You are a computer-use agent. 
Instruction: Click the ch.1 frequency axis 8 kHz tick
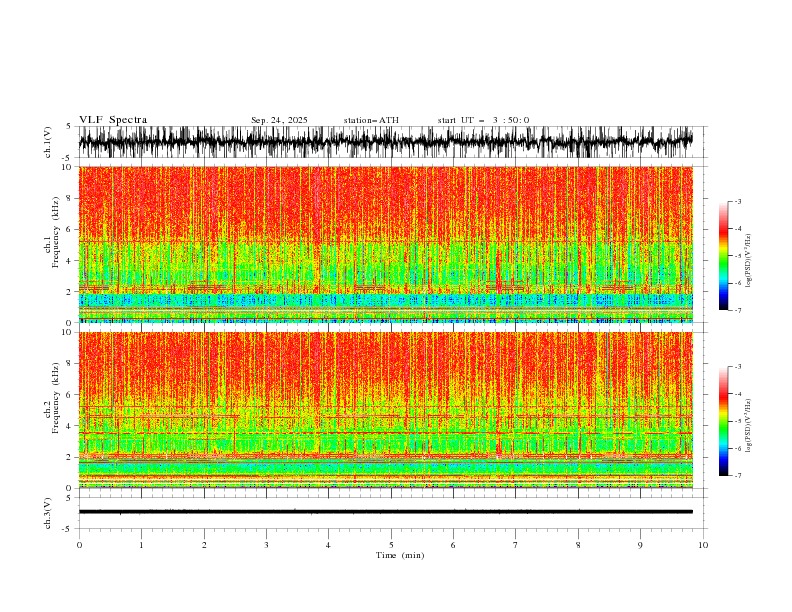click(x=71, y=198)
